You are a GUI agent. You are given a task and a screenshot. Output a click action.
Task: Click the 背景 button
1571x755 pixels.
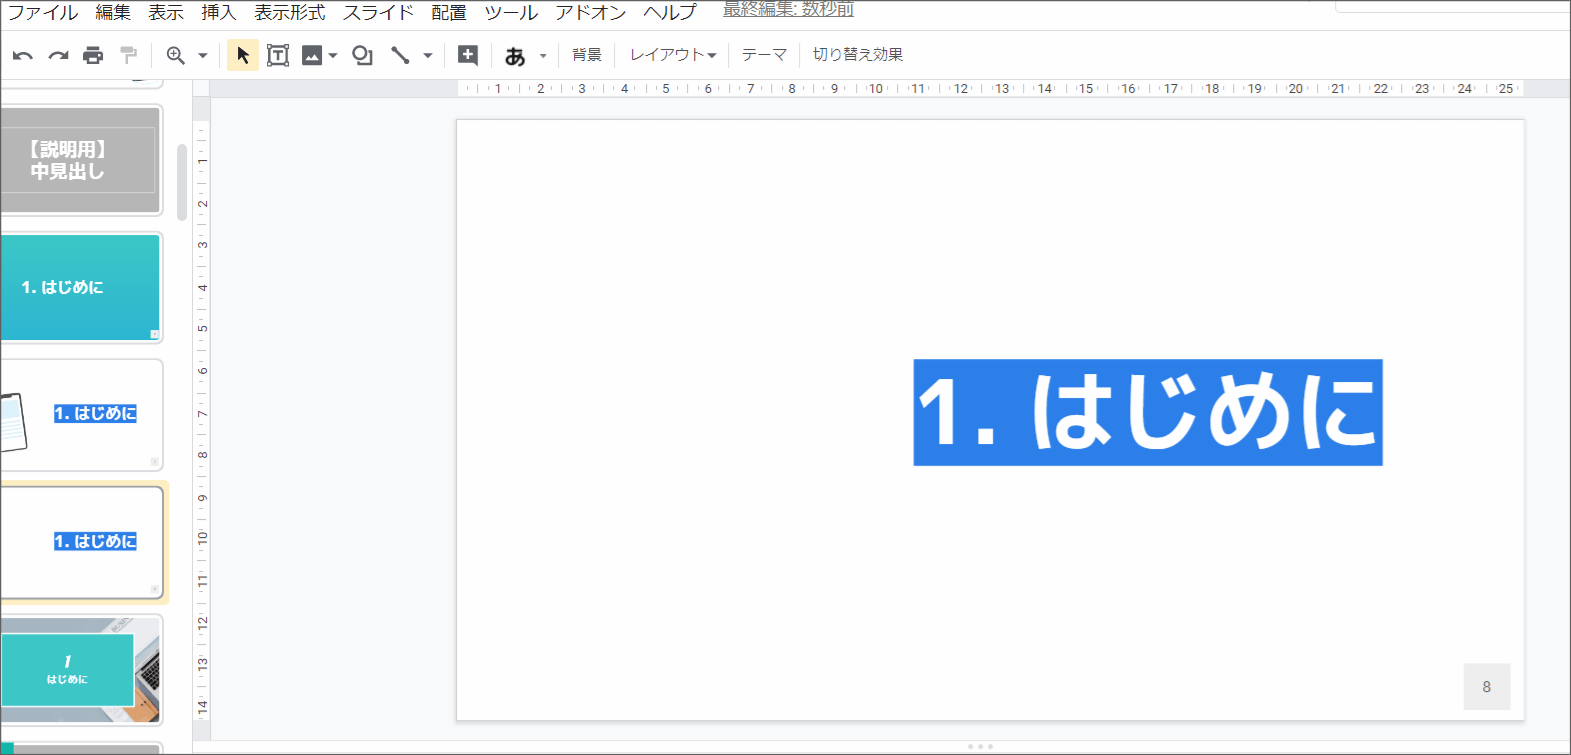(587, 55)
